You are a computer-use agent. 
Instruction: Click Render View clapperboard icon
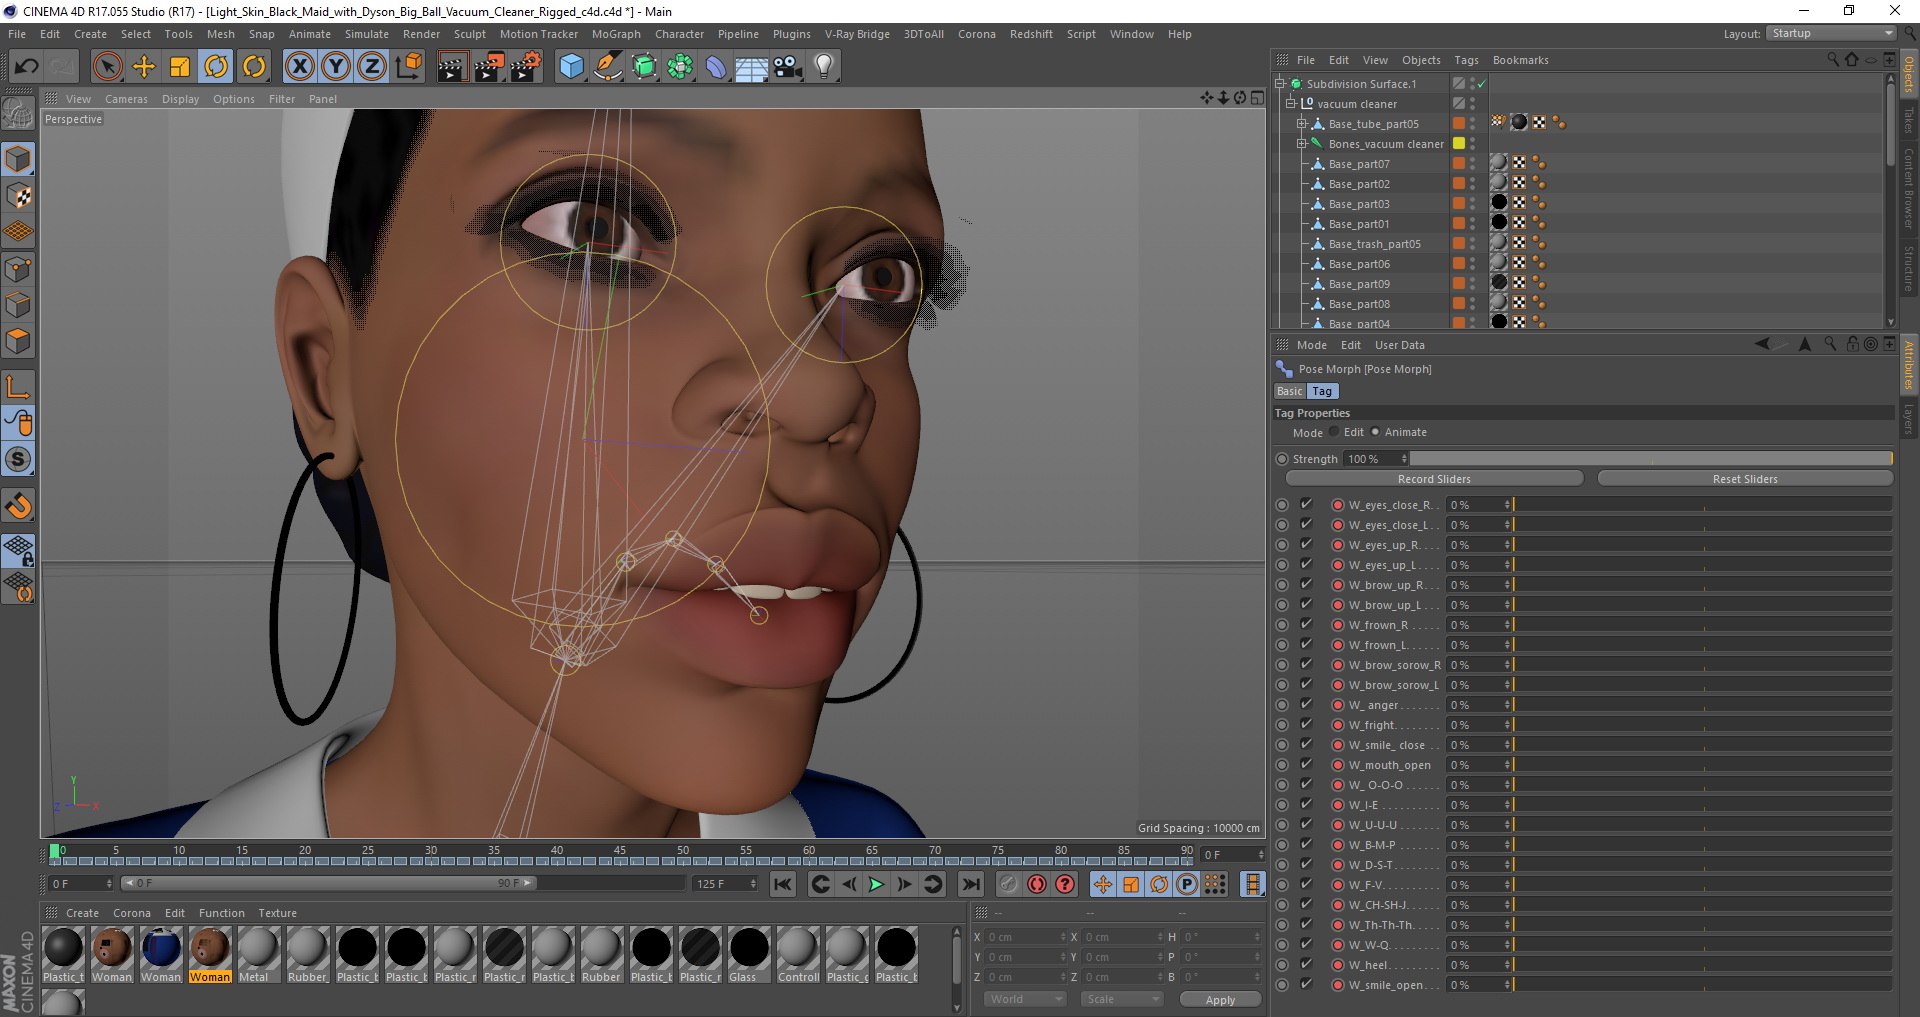(x=452, y=67)
